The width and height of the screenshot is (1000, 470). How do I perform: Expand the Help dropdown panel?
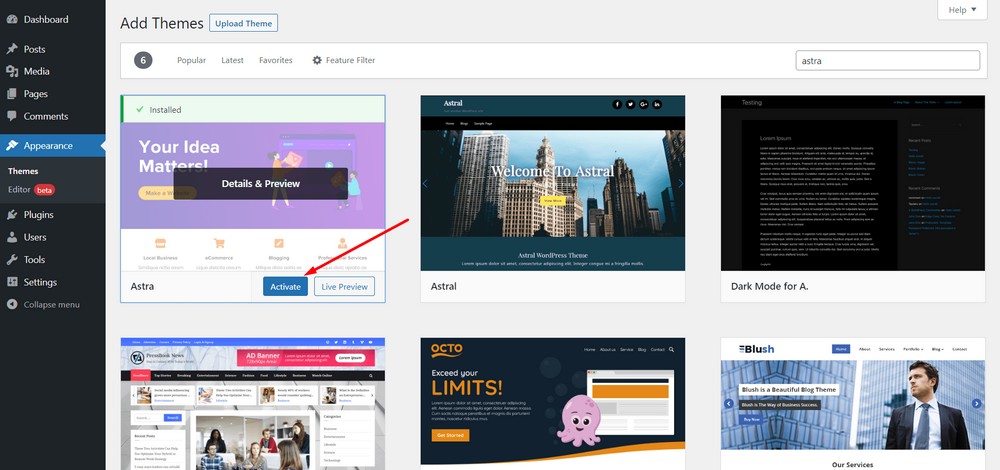pos(961,10)
